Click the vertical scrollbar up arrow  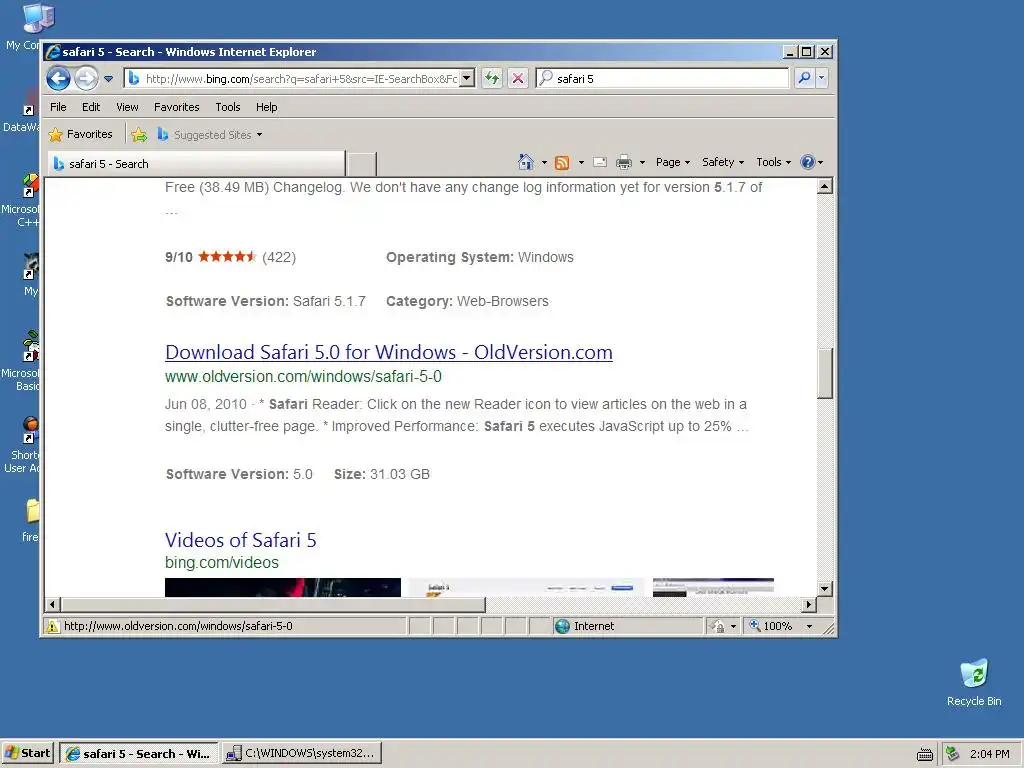coord(825,187)
